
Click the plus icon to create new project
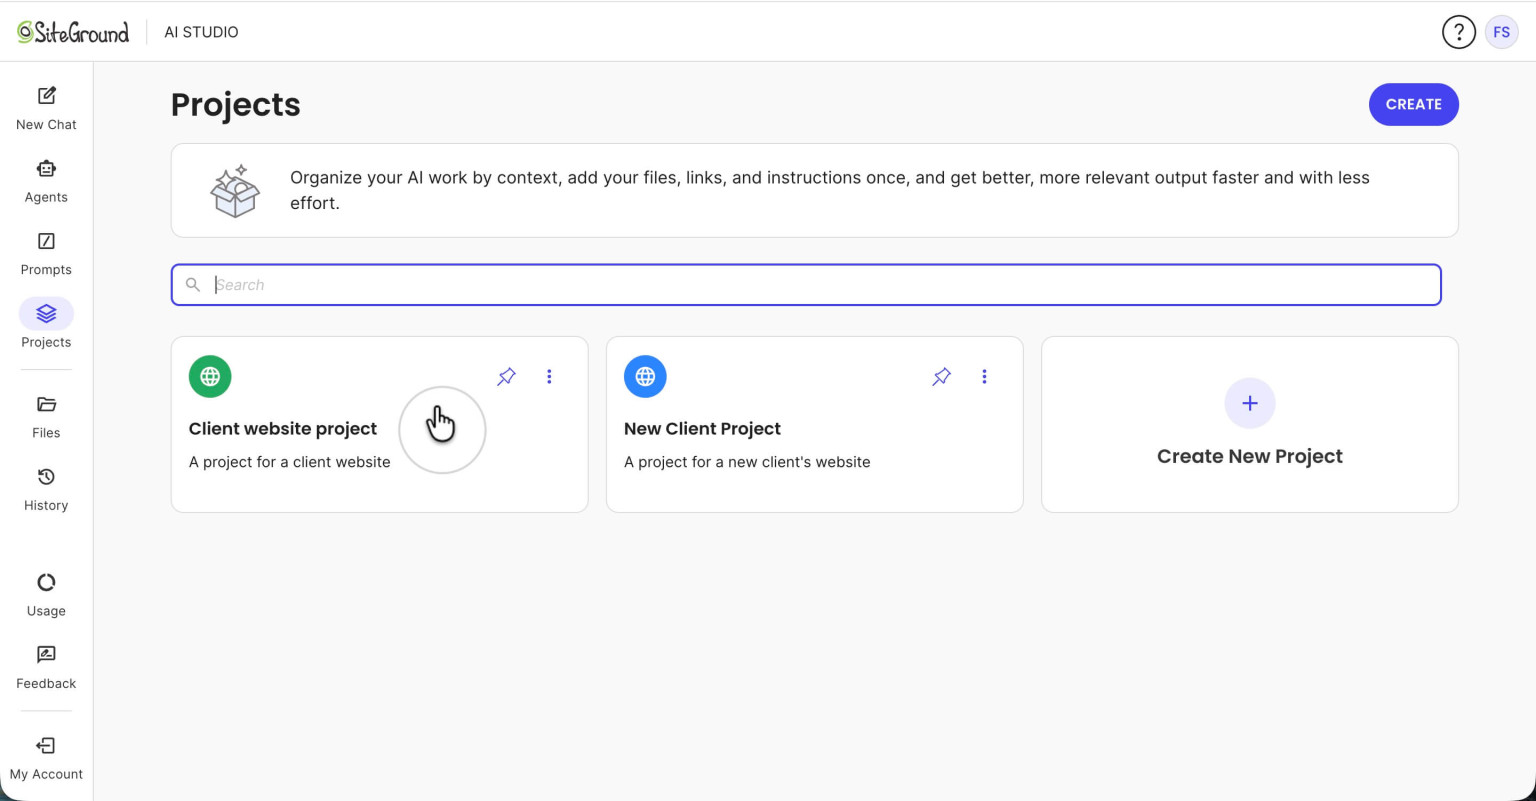coord(1250,403)
